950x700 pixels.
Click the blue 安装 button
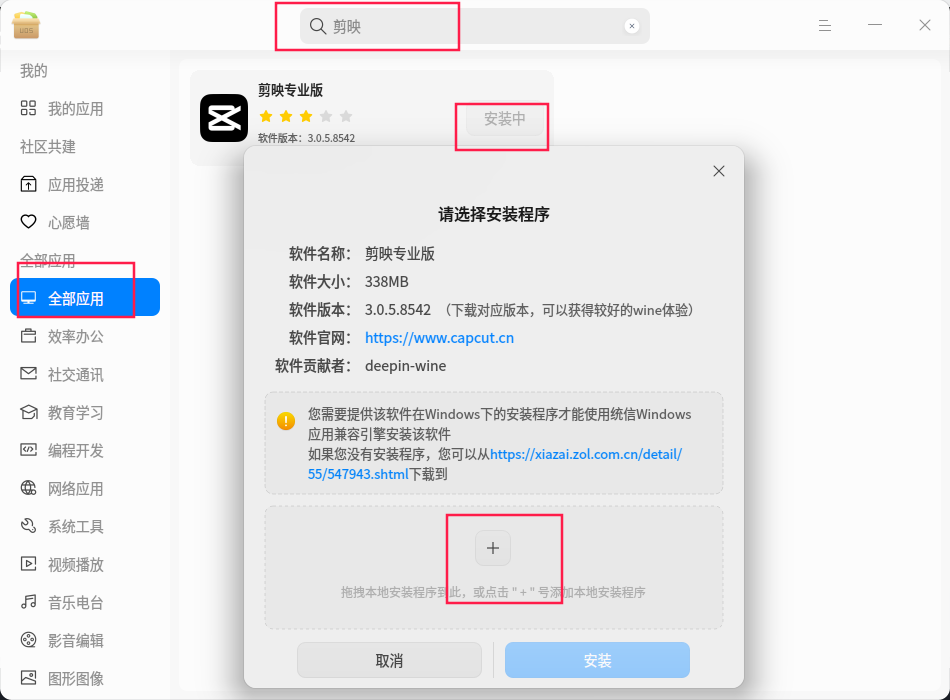(x=597, y=660)
